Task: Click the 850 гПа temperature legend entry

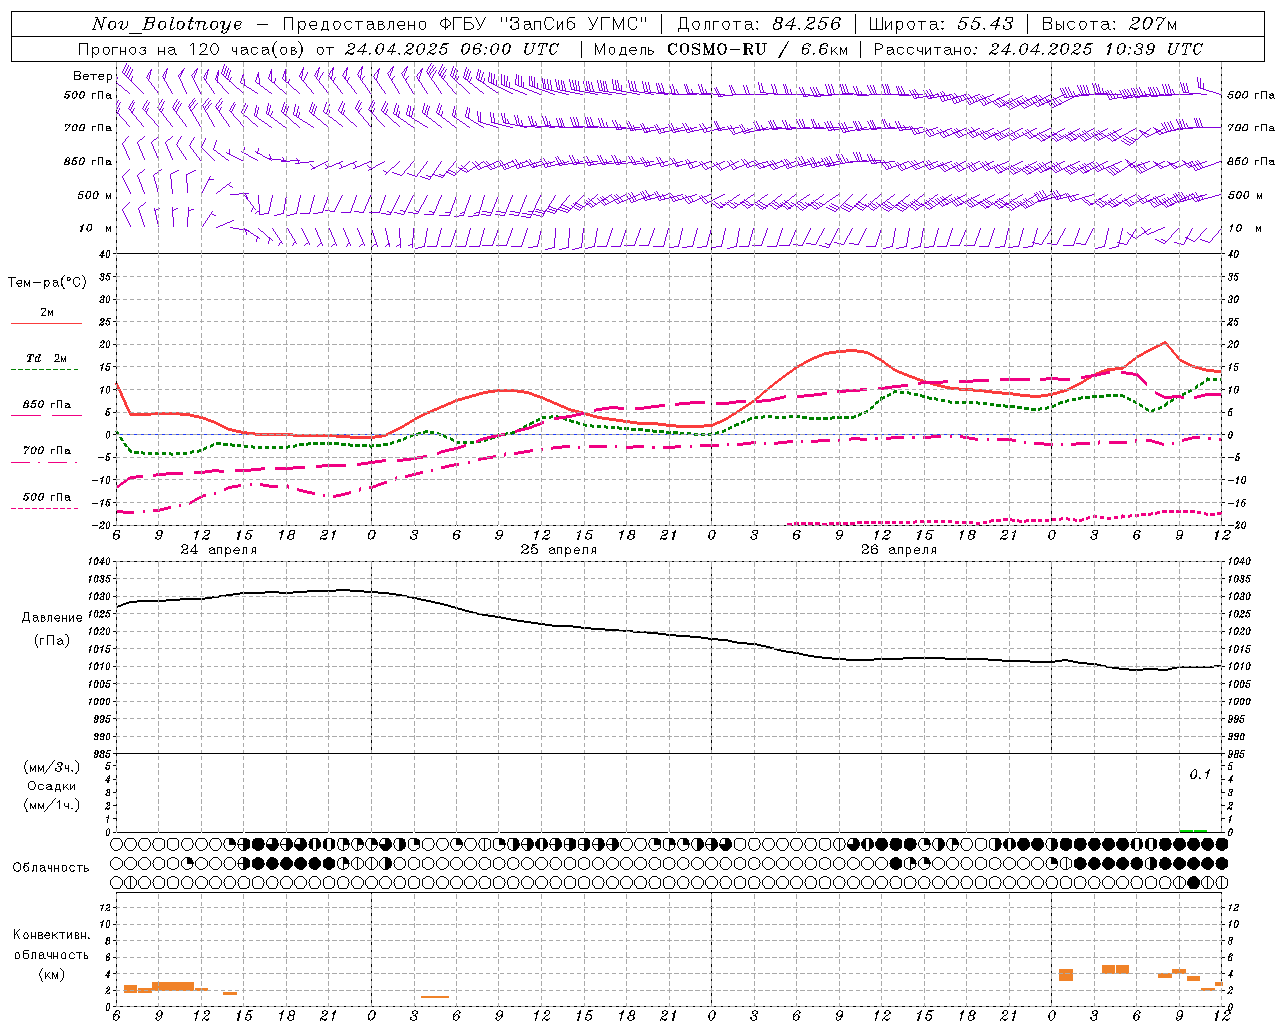Action: click(46, 405)
